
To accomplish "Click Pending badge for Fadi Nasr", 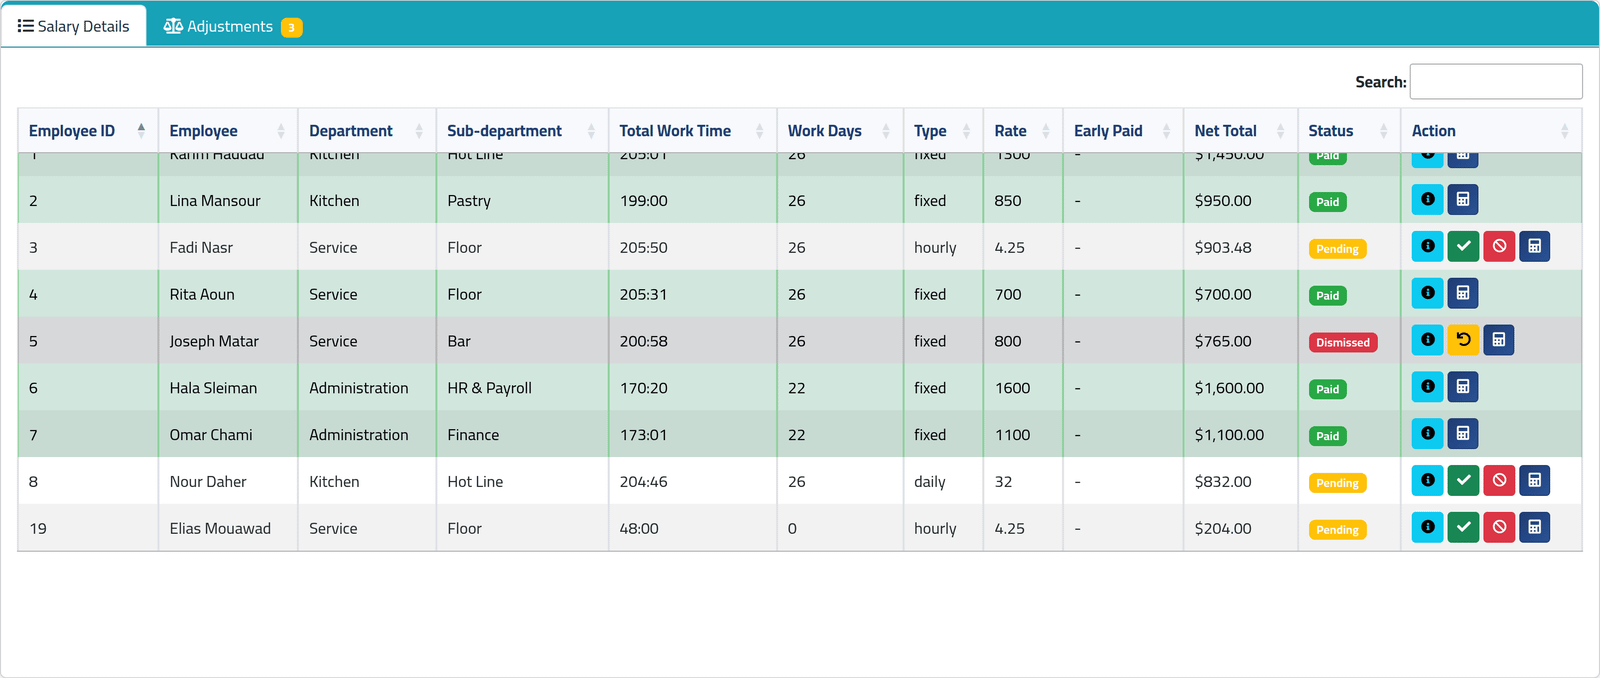I will [1337, 249].
